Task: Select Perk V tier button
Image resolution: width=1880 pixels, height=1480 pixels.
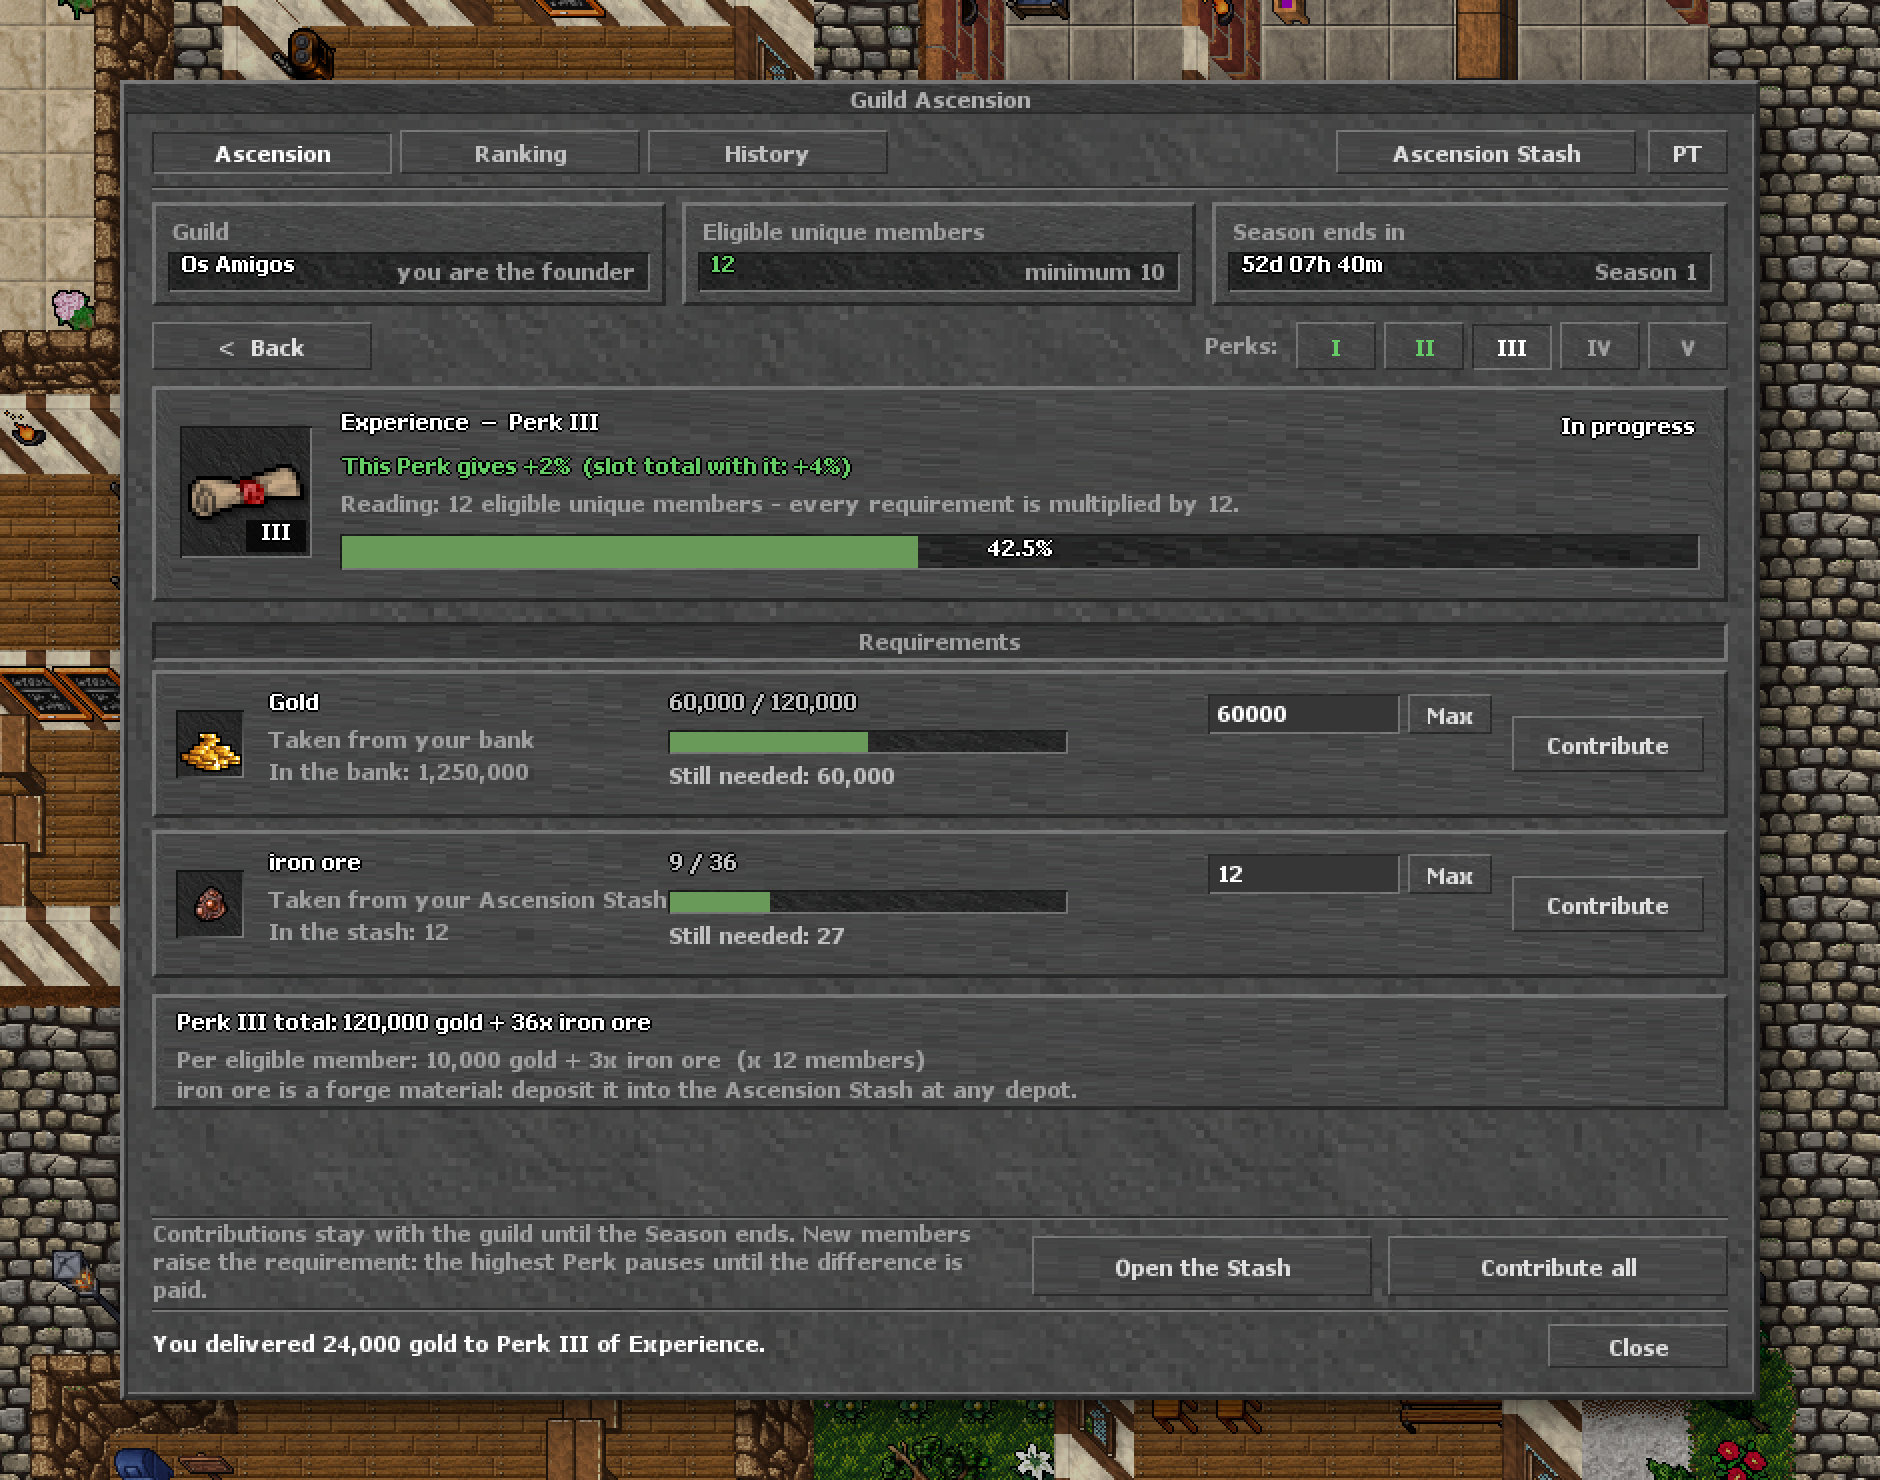Action: [x=1687, y=348]
